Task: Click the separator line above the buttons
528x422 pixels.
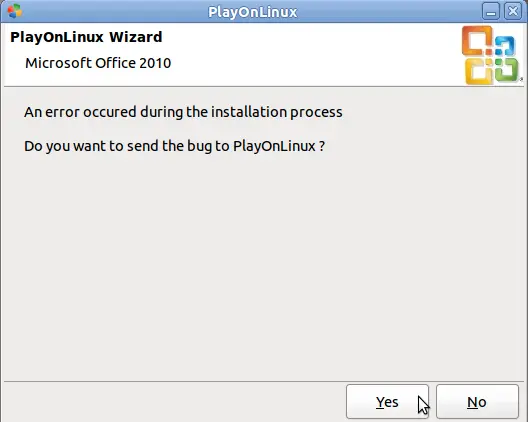Action: pyautogui.click(x=264, y=382)
